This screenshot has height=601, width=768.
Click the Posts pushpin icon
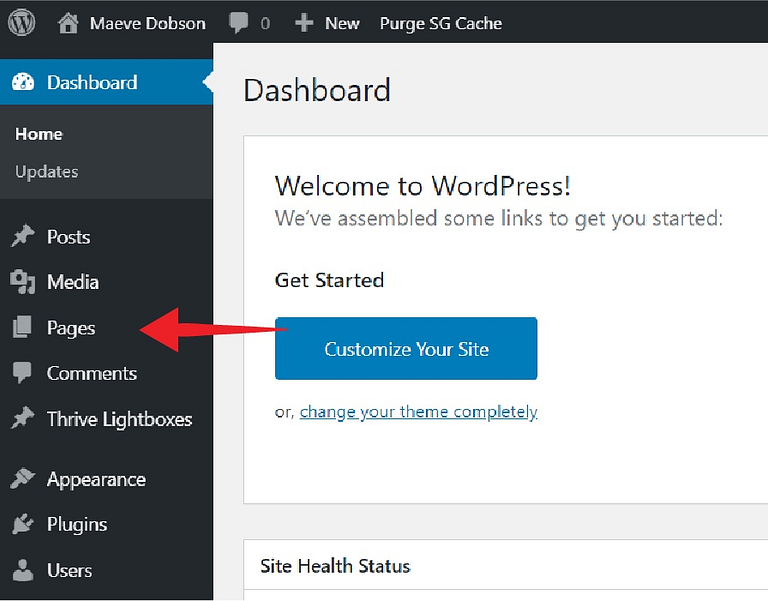point(23,237)
